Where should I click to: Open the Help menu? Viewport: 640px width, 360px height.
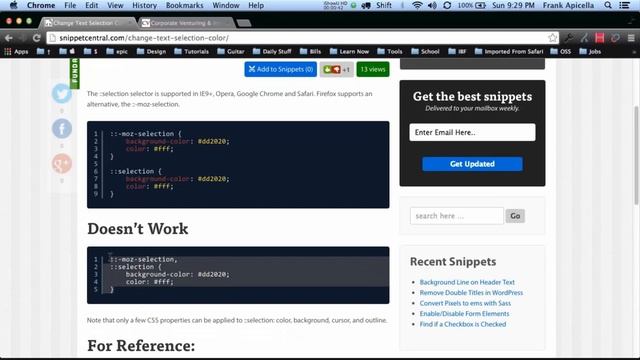pos(256,5)
